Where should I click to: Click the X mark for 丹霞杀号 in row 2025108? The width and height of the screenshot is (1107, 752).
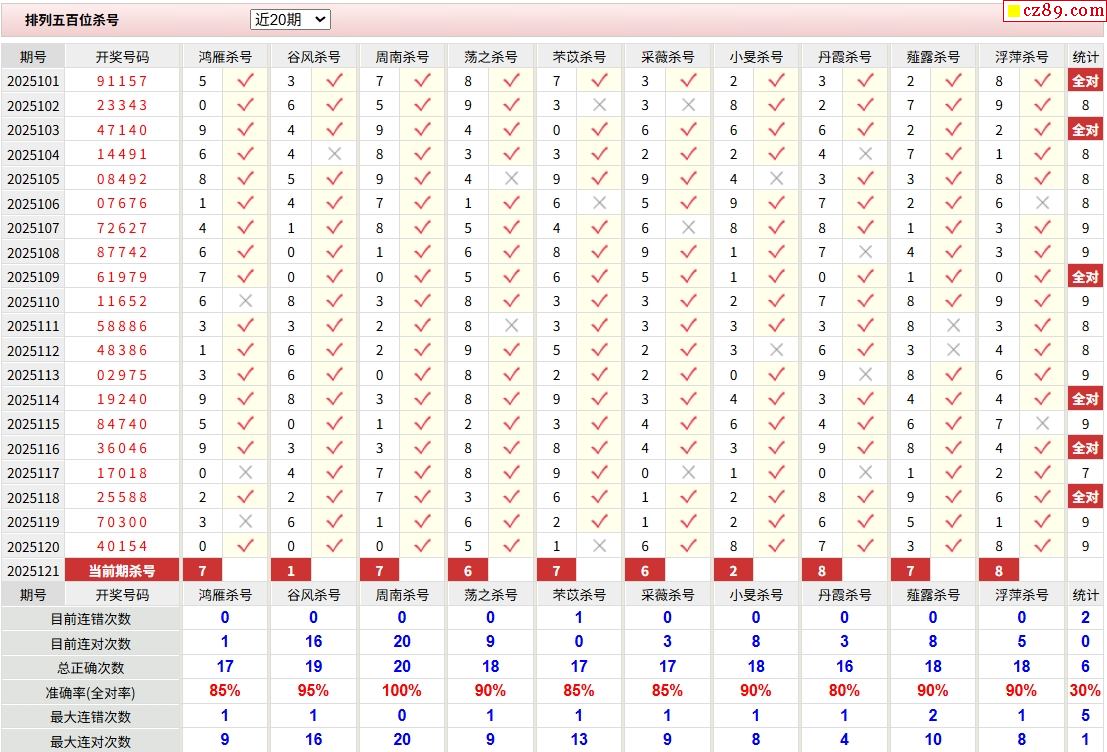pos(866,252)
